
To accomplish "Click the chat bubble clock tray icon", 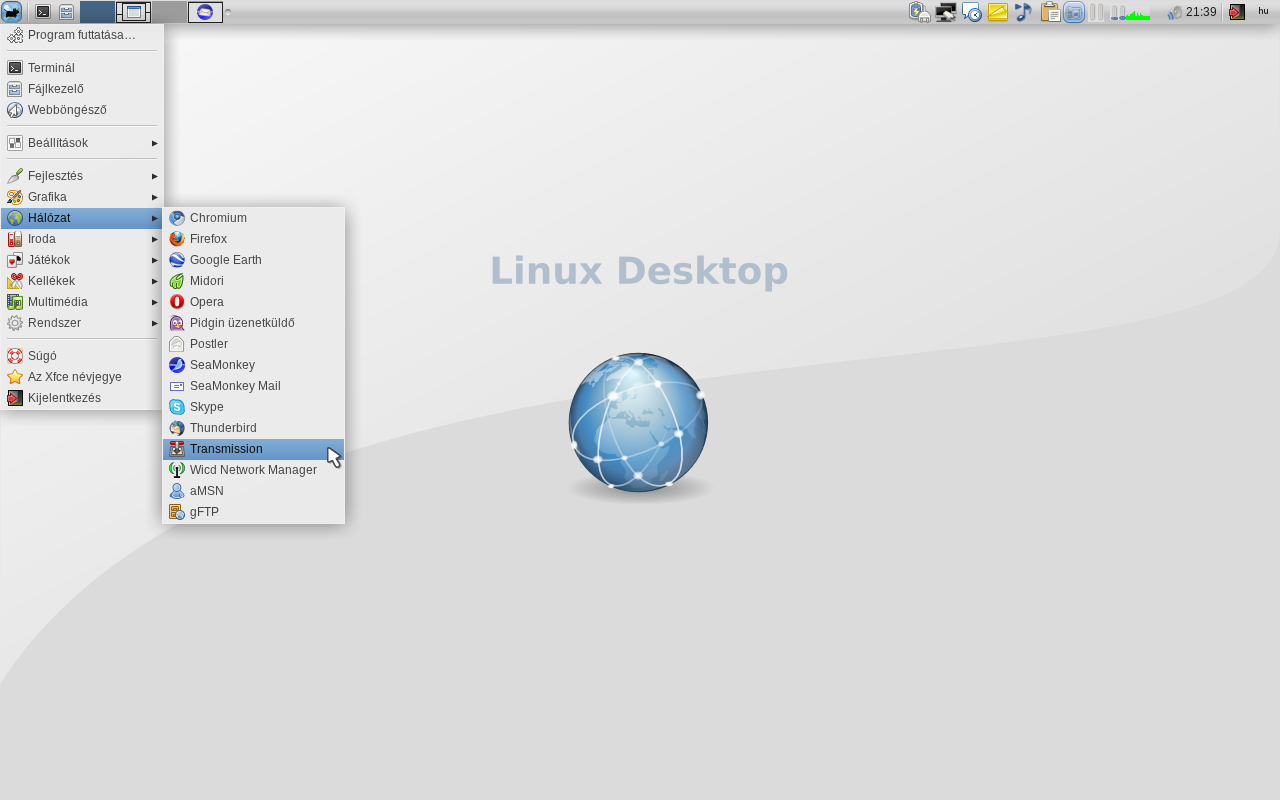I will 972,12.
